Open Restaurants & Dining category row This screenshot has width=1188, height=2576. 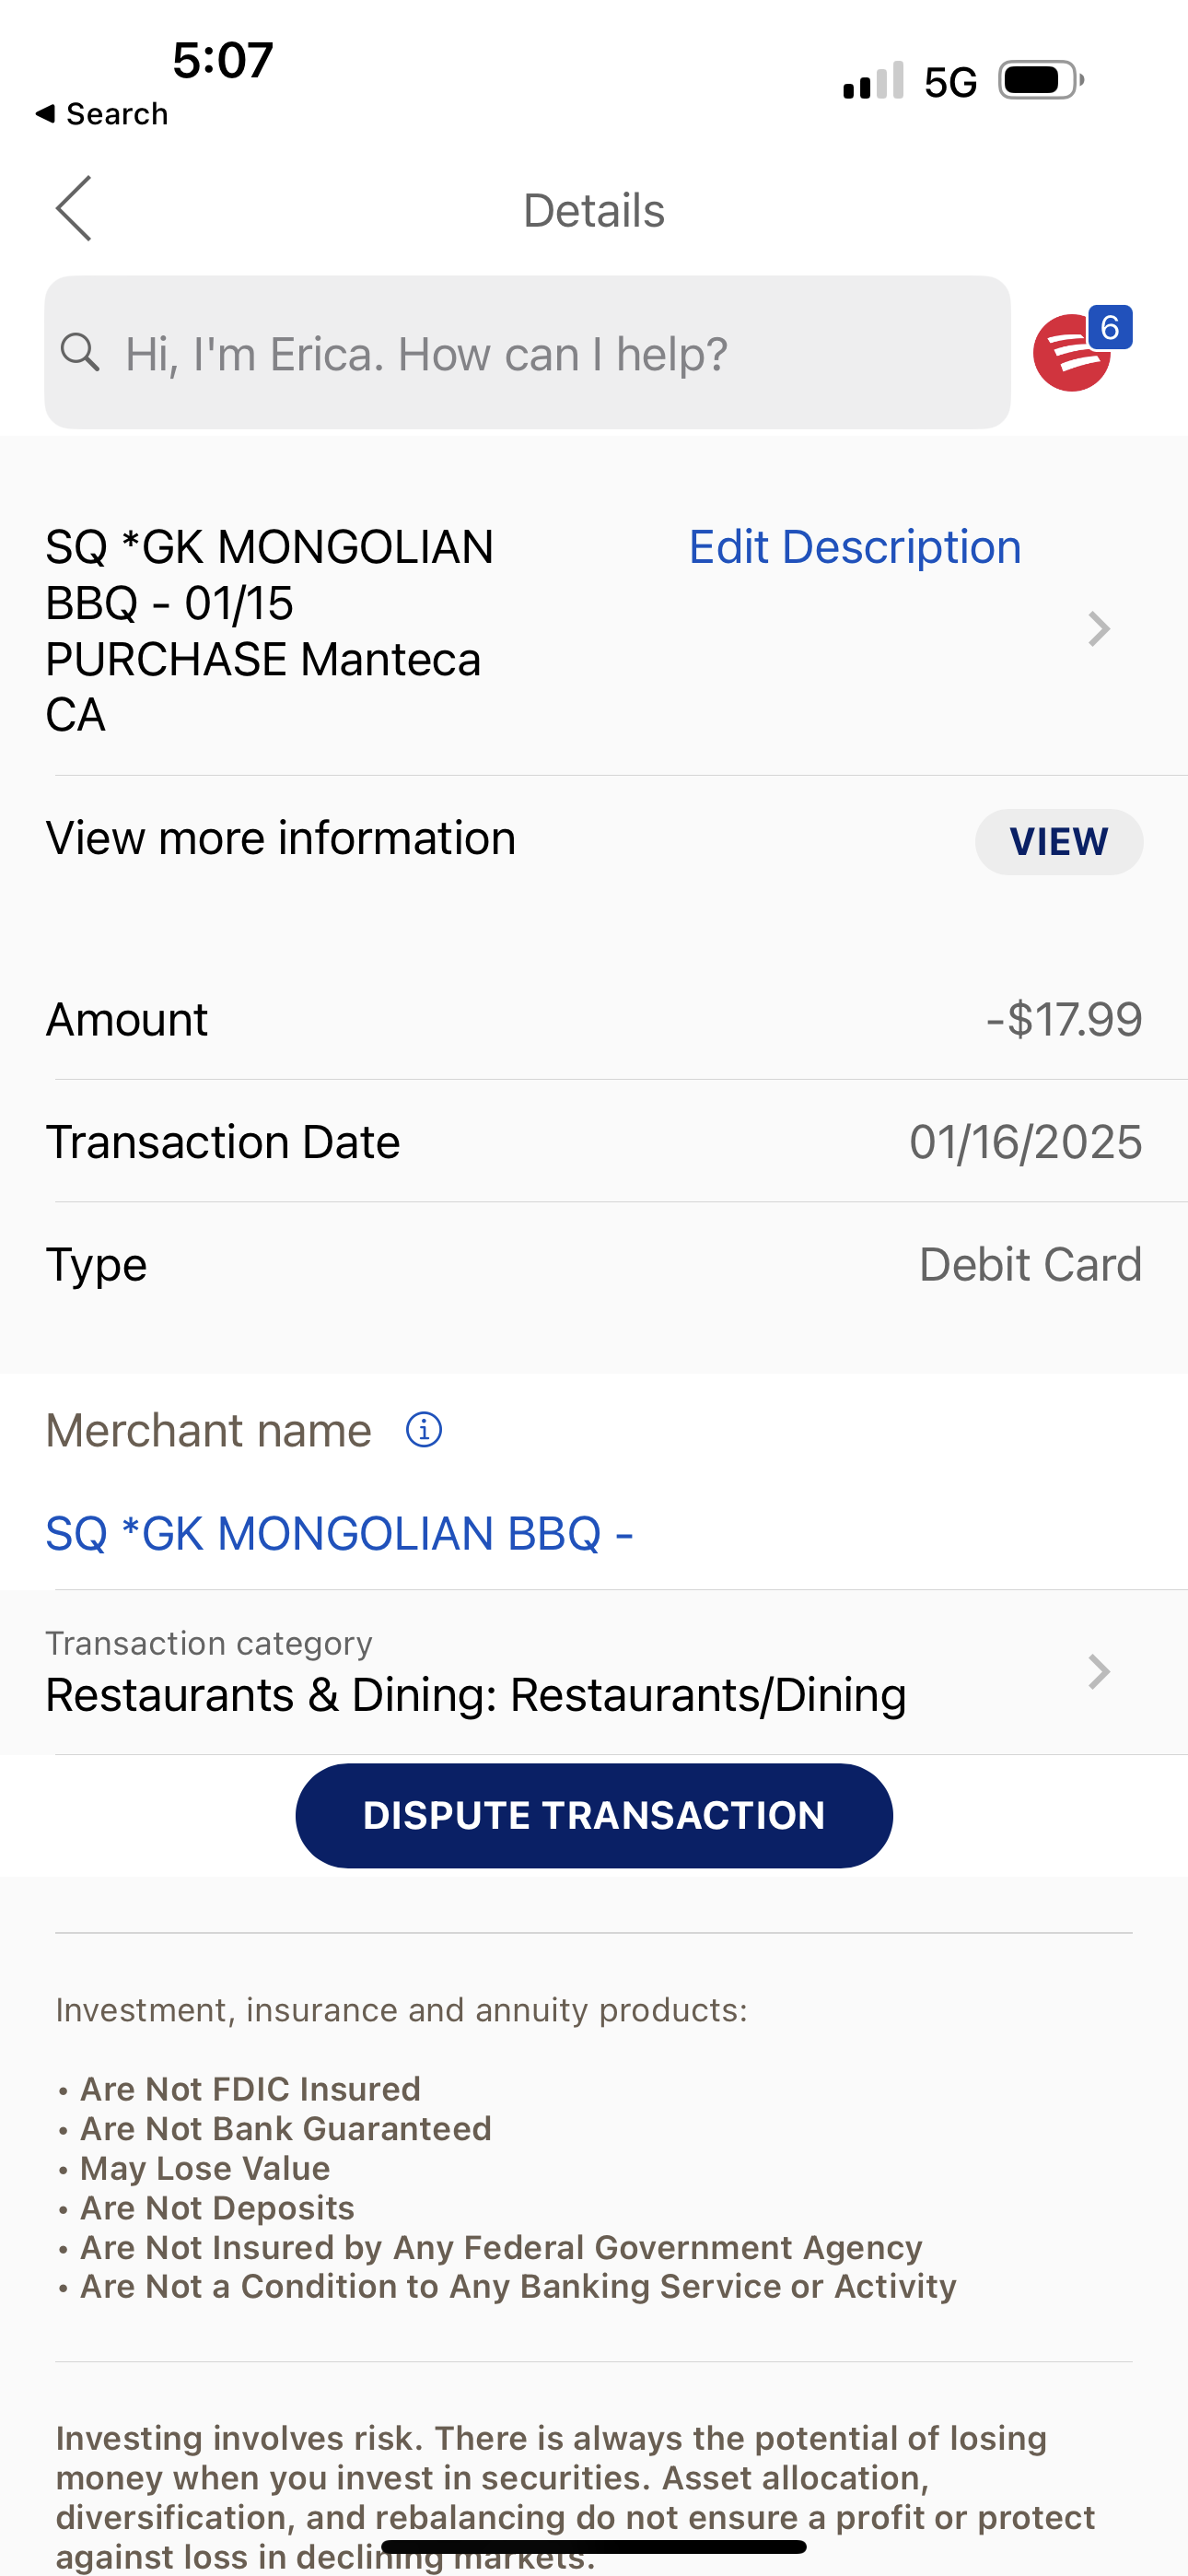[x=594, y=1672]
